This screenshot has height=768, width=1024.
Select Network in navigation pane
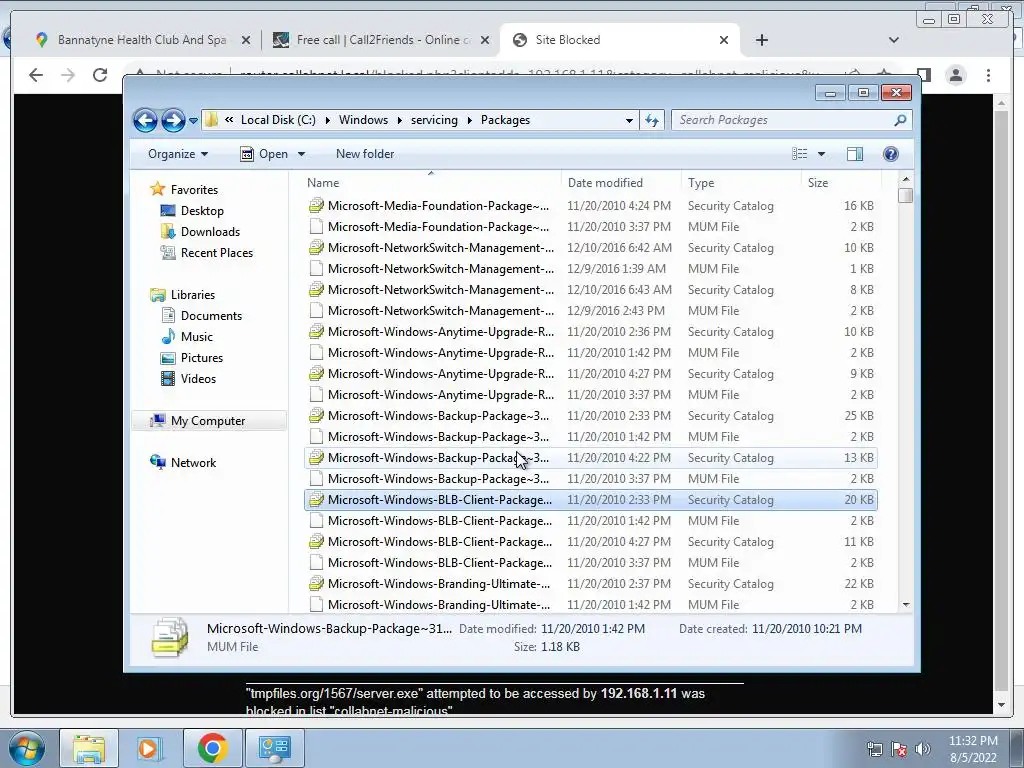click(193, 463)
